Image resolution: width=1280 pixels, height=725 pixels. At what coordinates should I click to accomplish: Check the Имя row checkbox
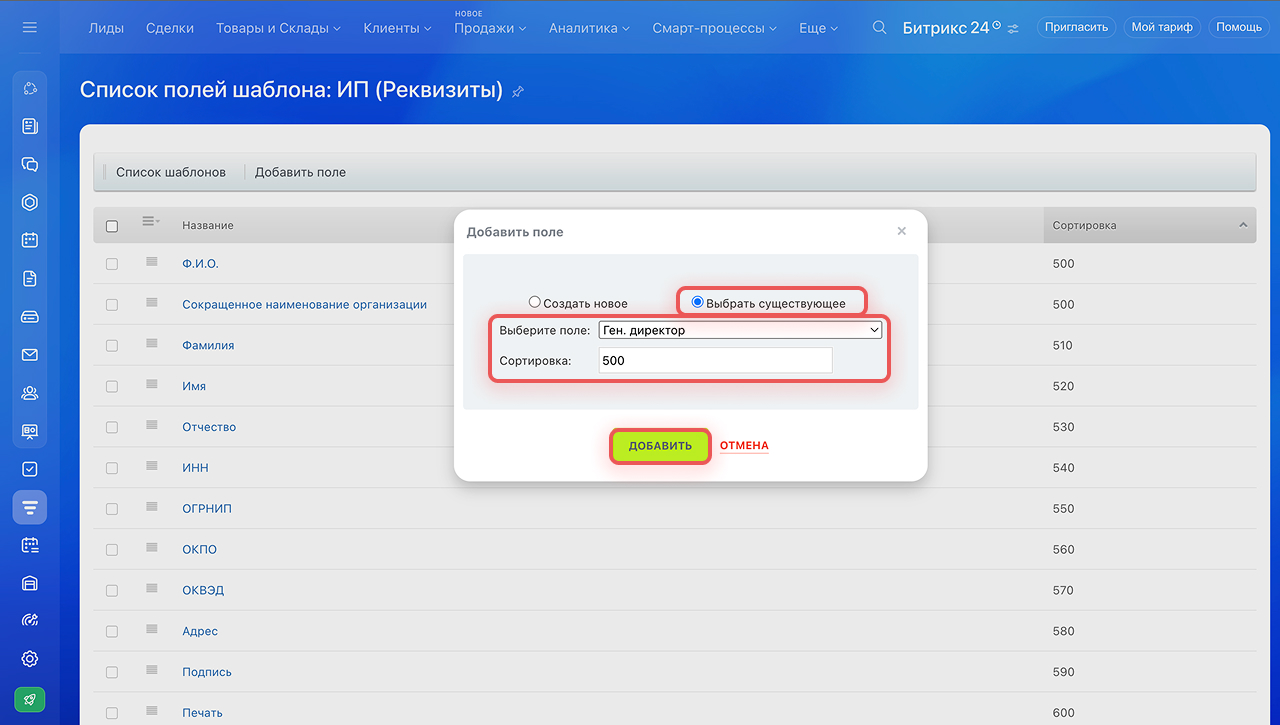(x=112, y=387)
